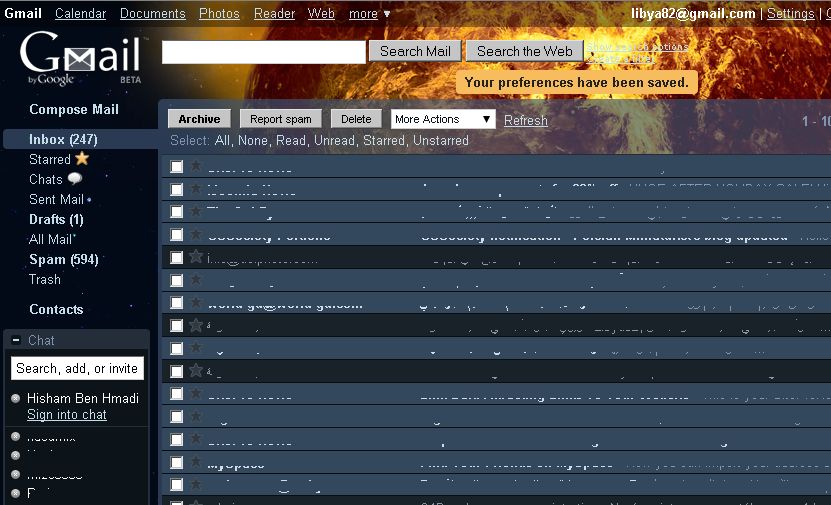Select Unread messages

pyautogui.click(x=334, y=141)
